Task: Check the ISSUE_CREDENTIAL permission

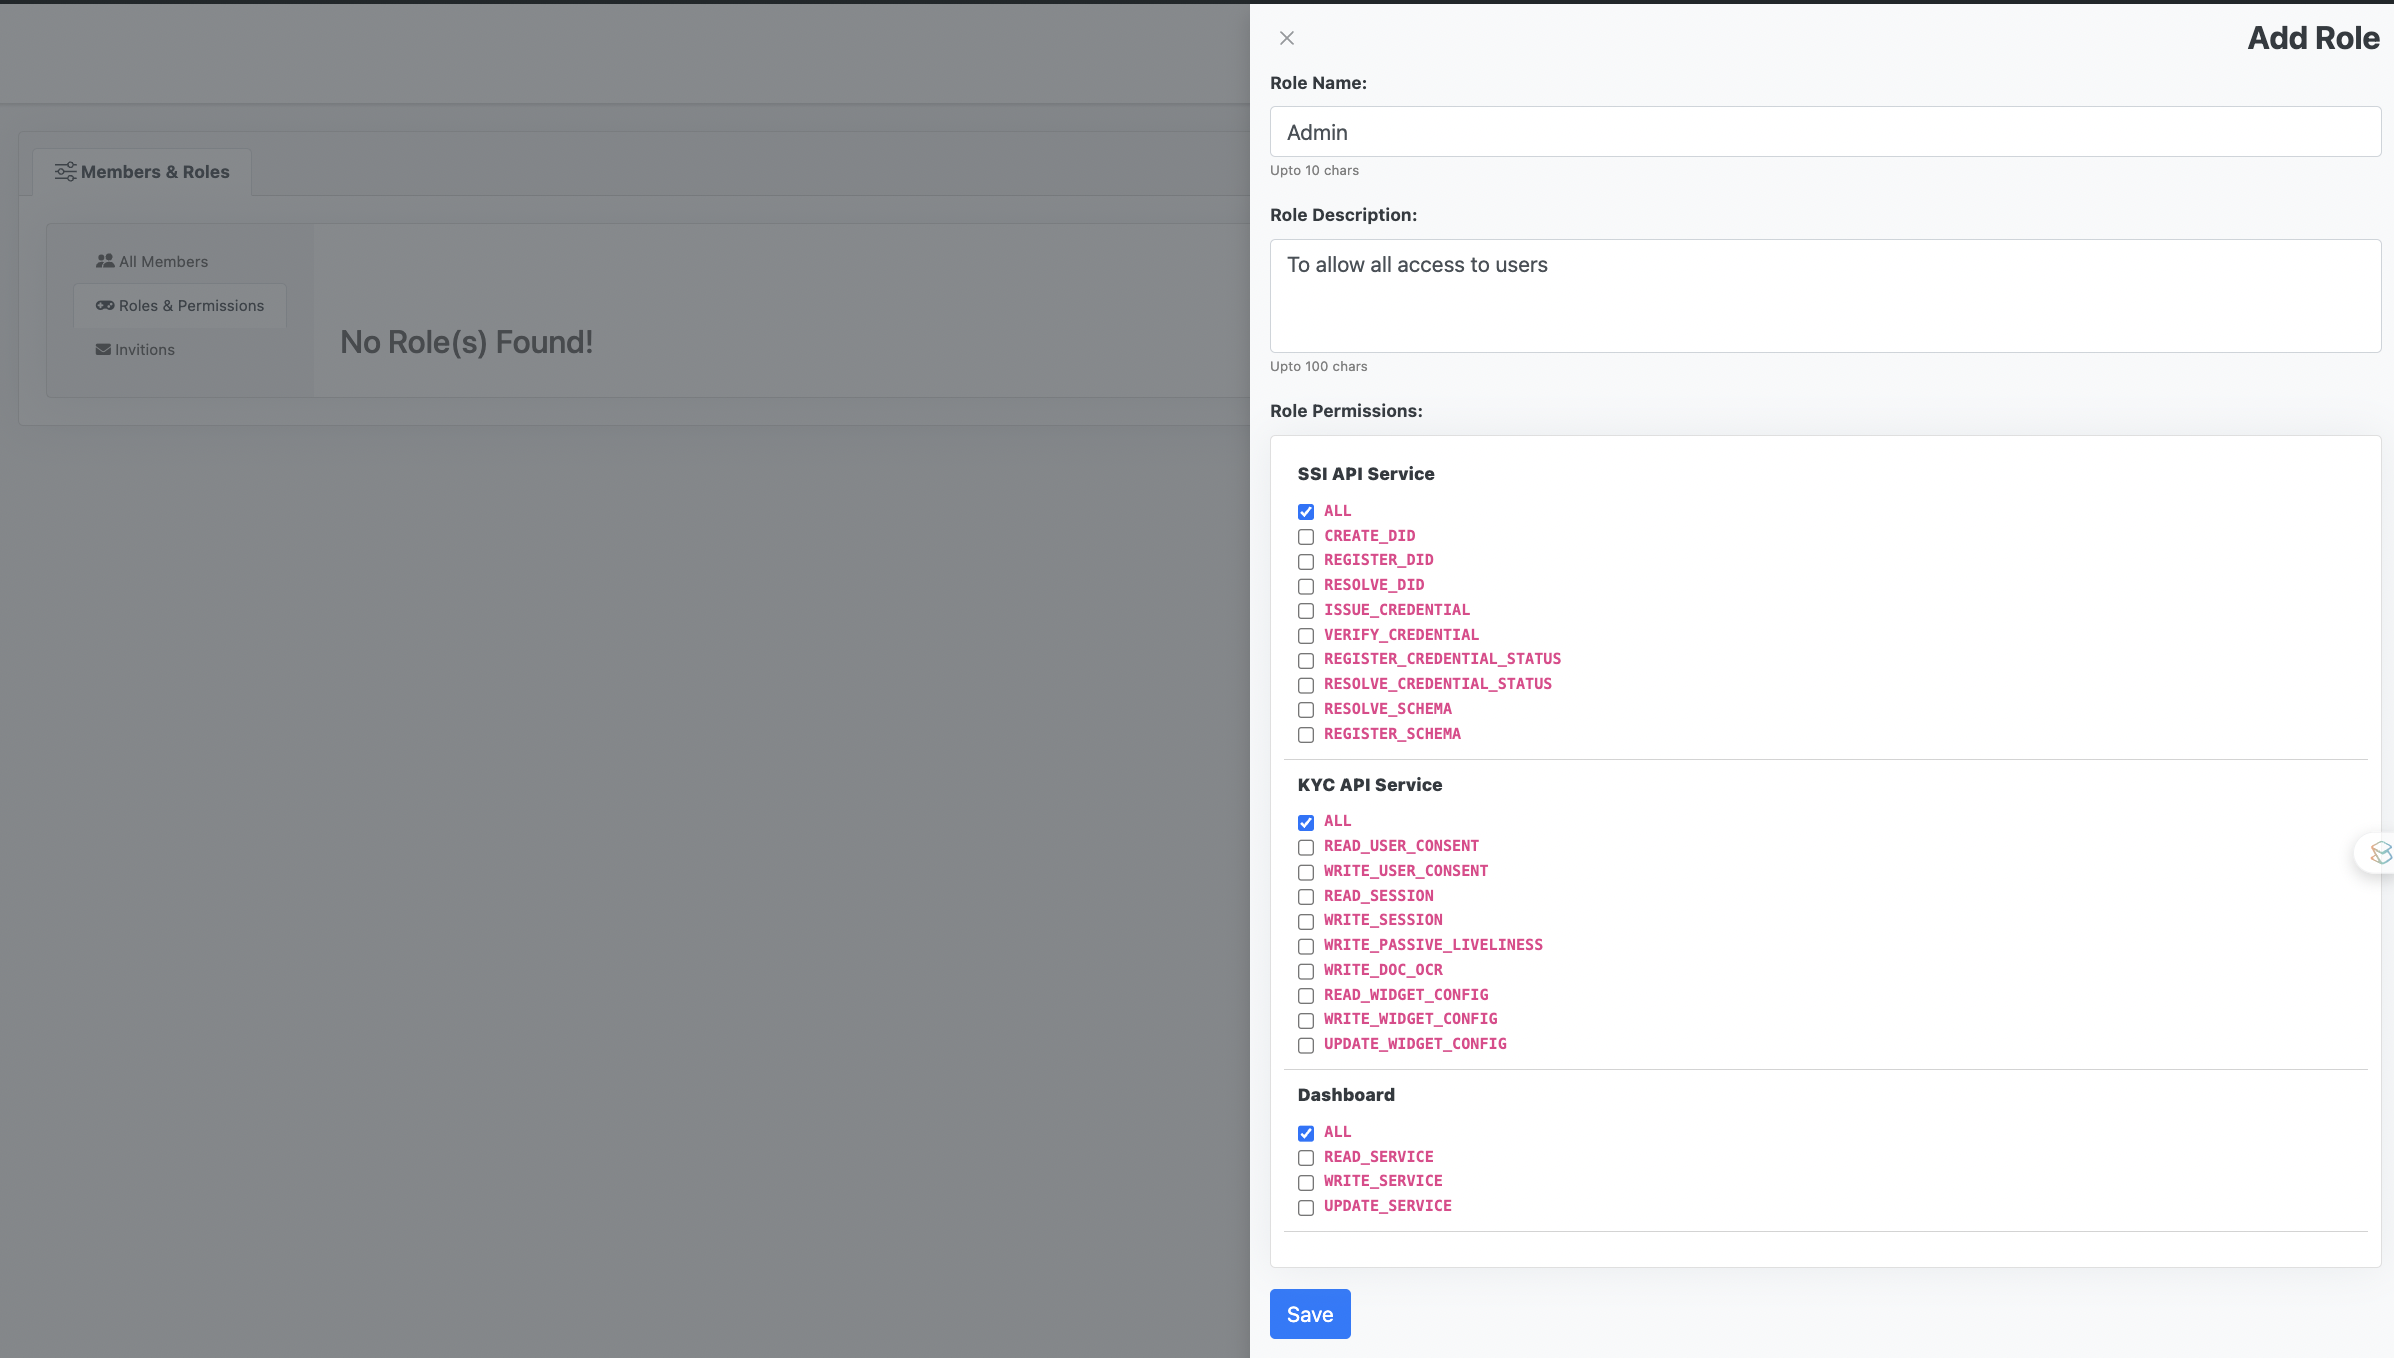Action: 1306,611
